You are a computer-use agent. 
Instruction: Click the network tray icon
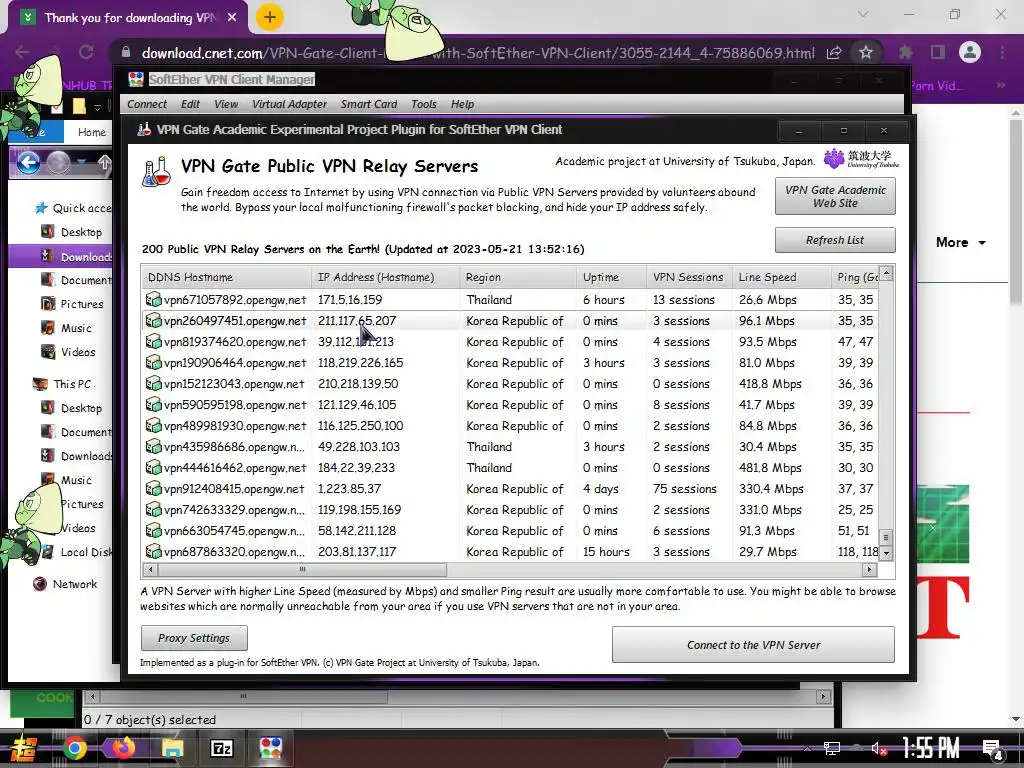click(832, 749)
